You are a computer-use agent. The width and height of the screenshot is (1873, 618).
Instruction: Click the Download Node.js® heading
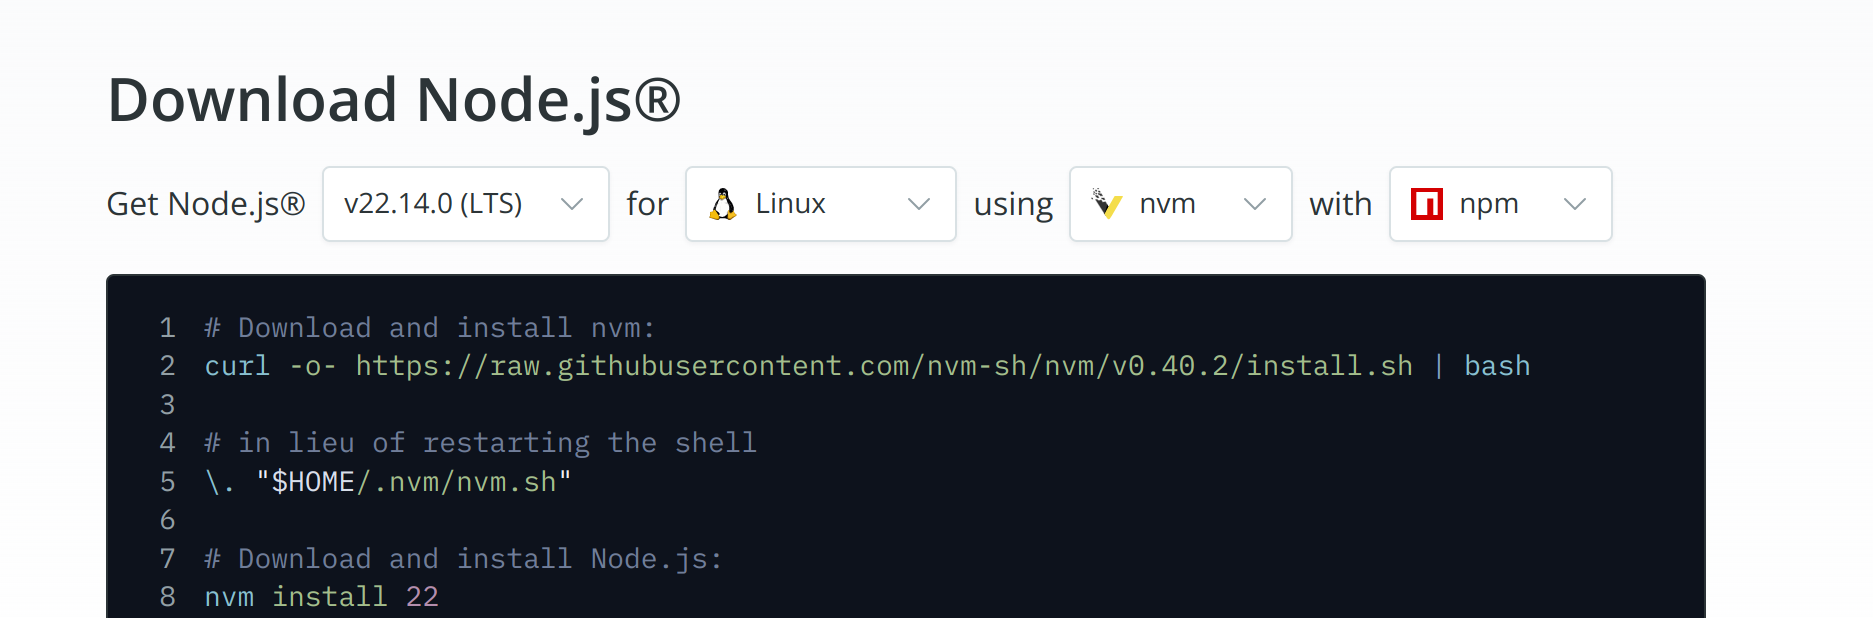[x=394, y=101]
